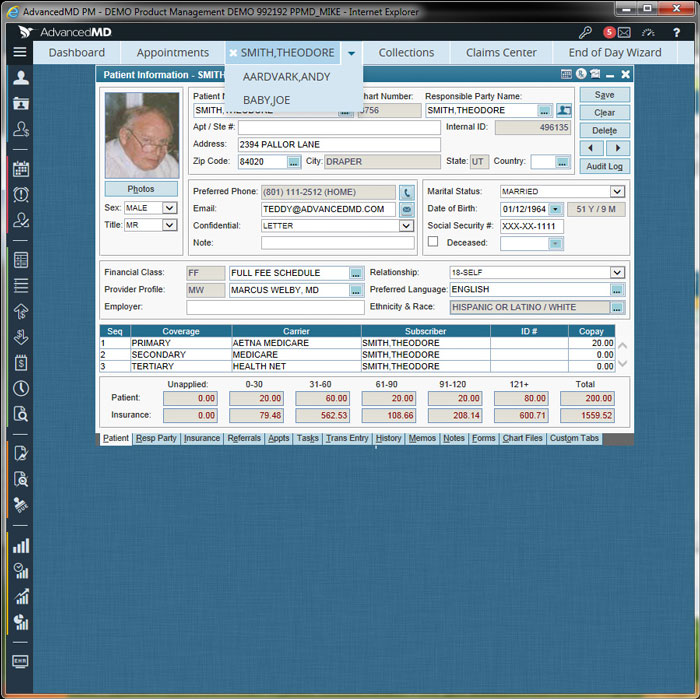Click the EHR icon at sidebar bottom

[x=20, y=661]
